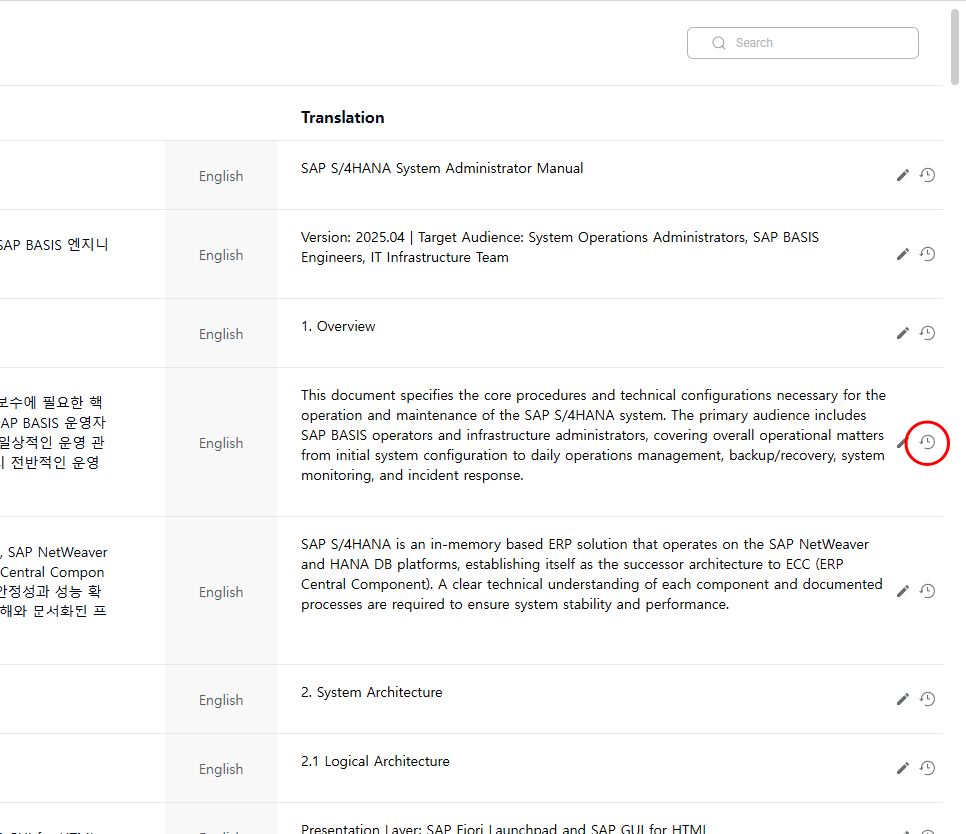This screenshot has height=834, width=966.
Task: Click pencil icon for 'Version: 2025.04' translation
Action: point(902,255)
